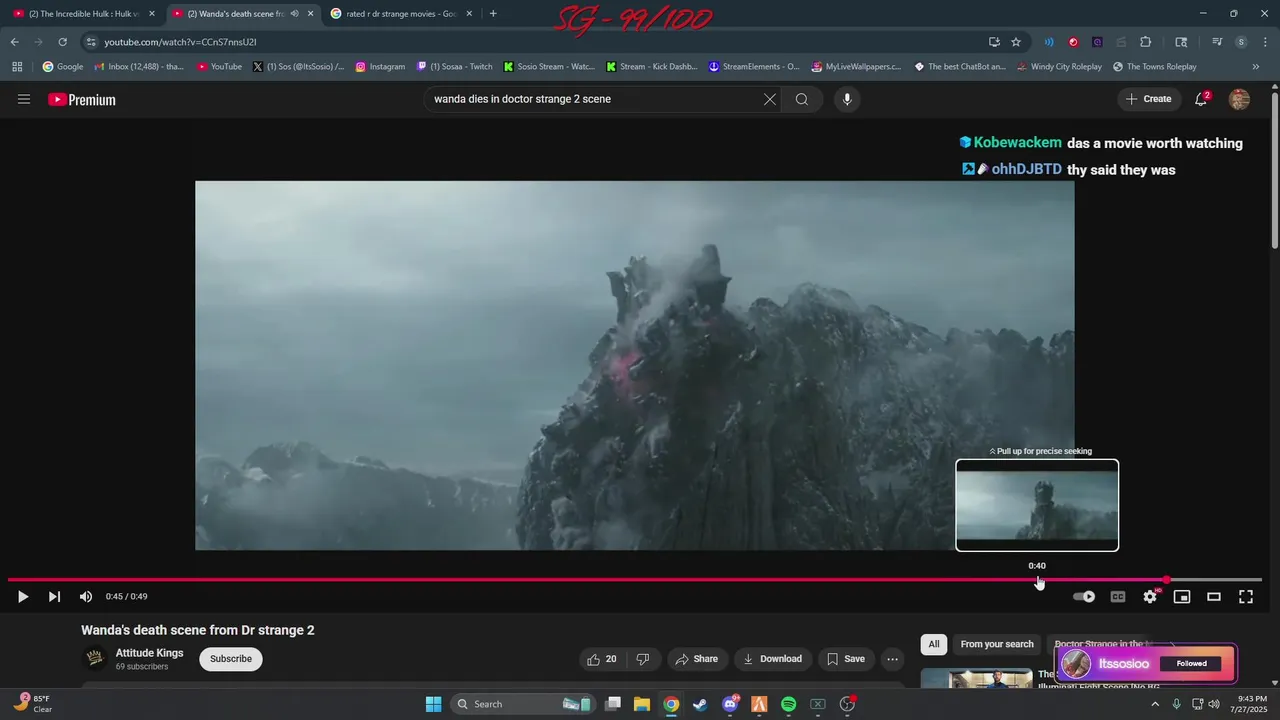Screen dimensions: 1280x720
Task: Install app icon in the address bar
Action: point(994,42)
